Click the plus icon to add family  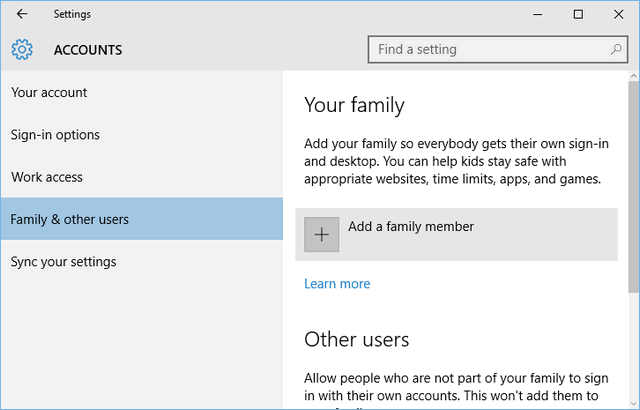(x=322, y=235)
